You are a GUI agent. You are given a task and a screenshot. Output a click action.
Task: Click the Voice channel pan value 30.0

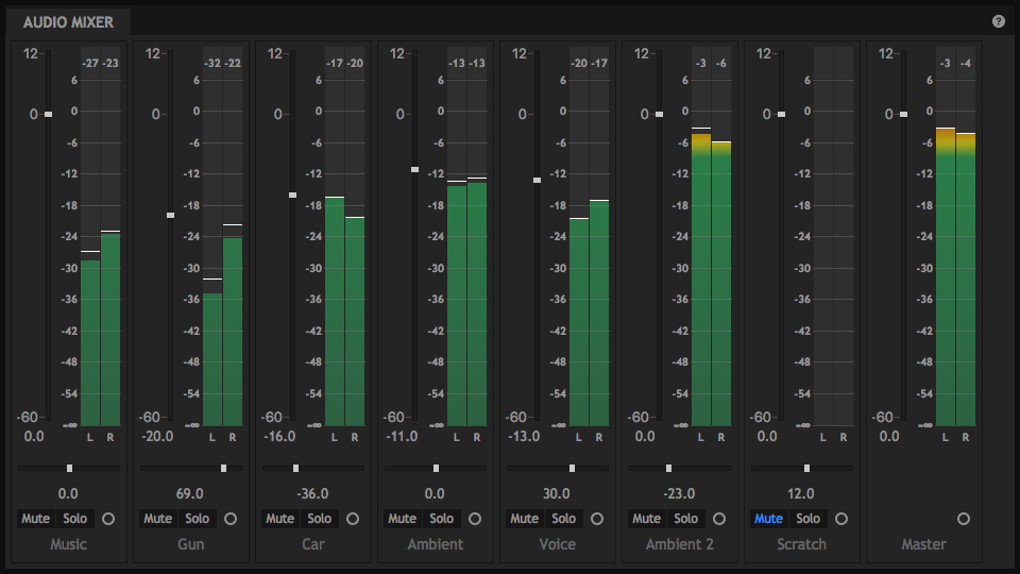(x=557, y=493)
